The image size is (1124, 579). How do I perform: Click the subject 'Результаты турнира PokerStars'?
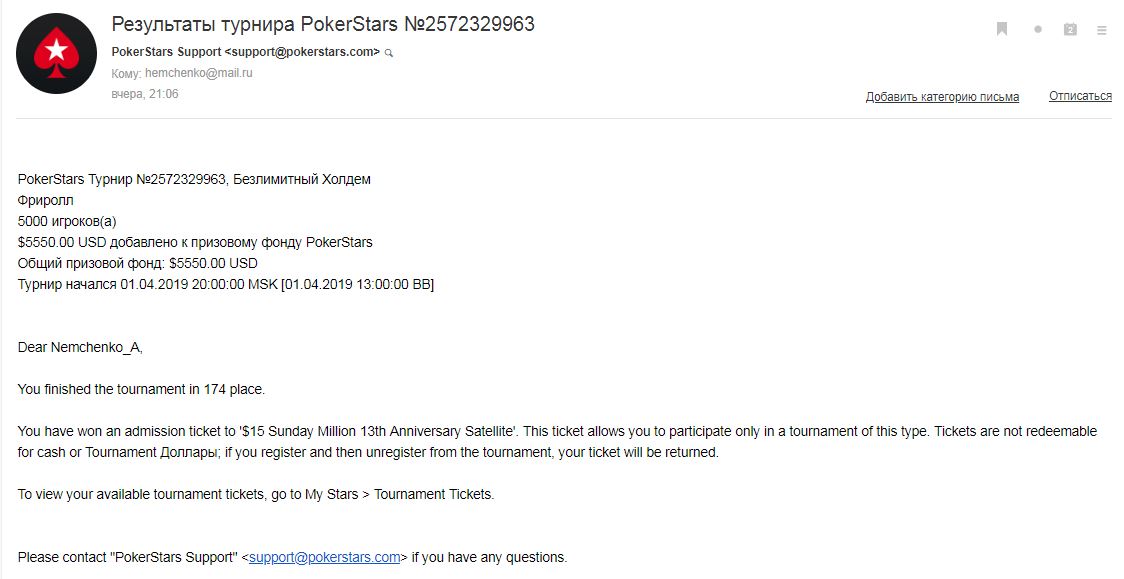click(254, 24)
